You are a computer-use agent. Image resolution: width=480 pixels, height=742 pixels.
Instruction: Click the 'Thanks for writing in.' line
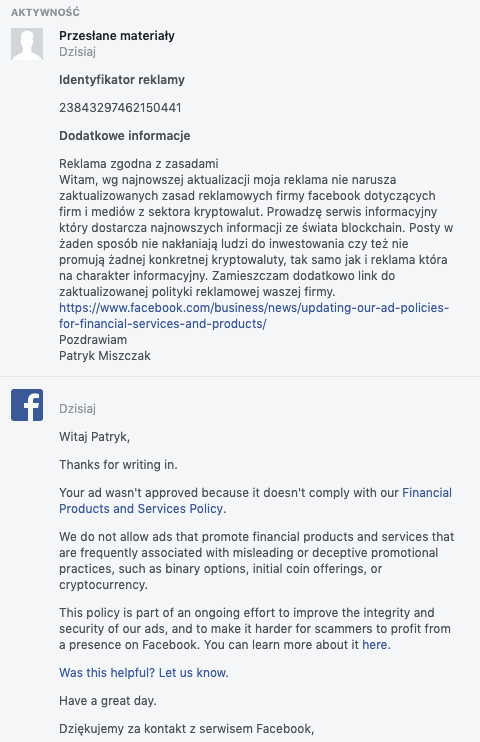pos(118,465)
